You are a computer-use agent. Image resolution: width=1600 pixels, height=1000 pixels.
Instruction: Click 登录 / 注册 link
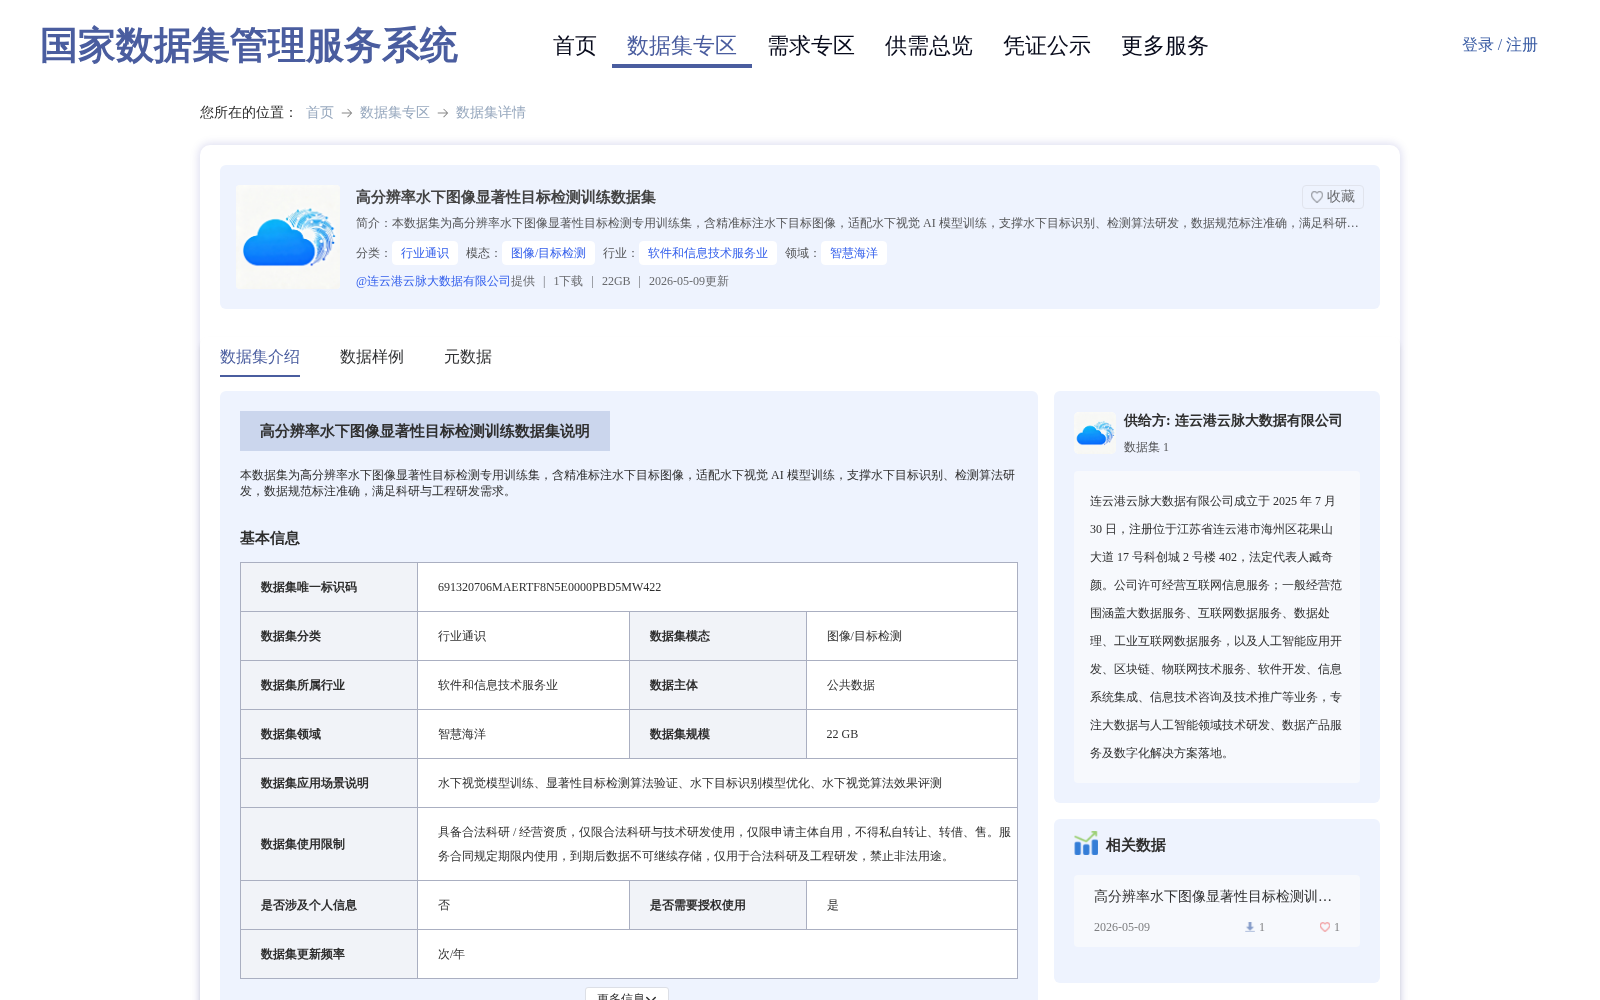click(1500, 45)
